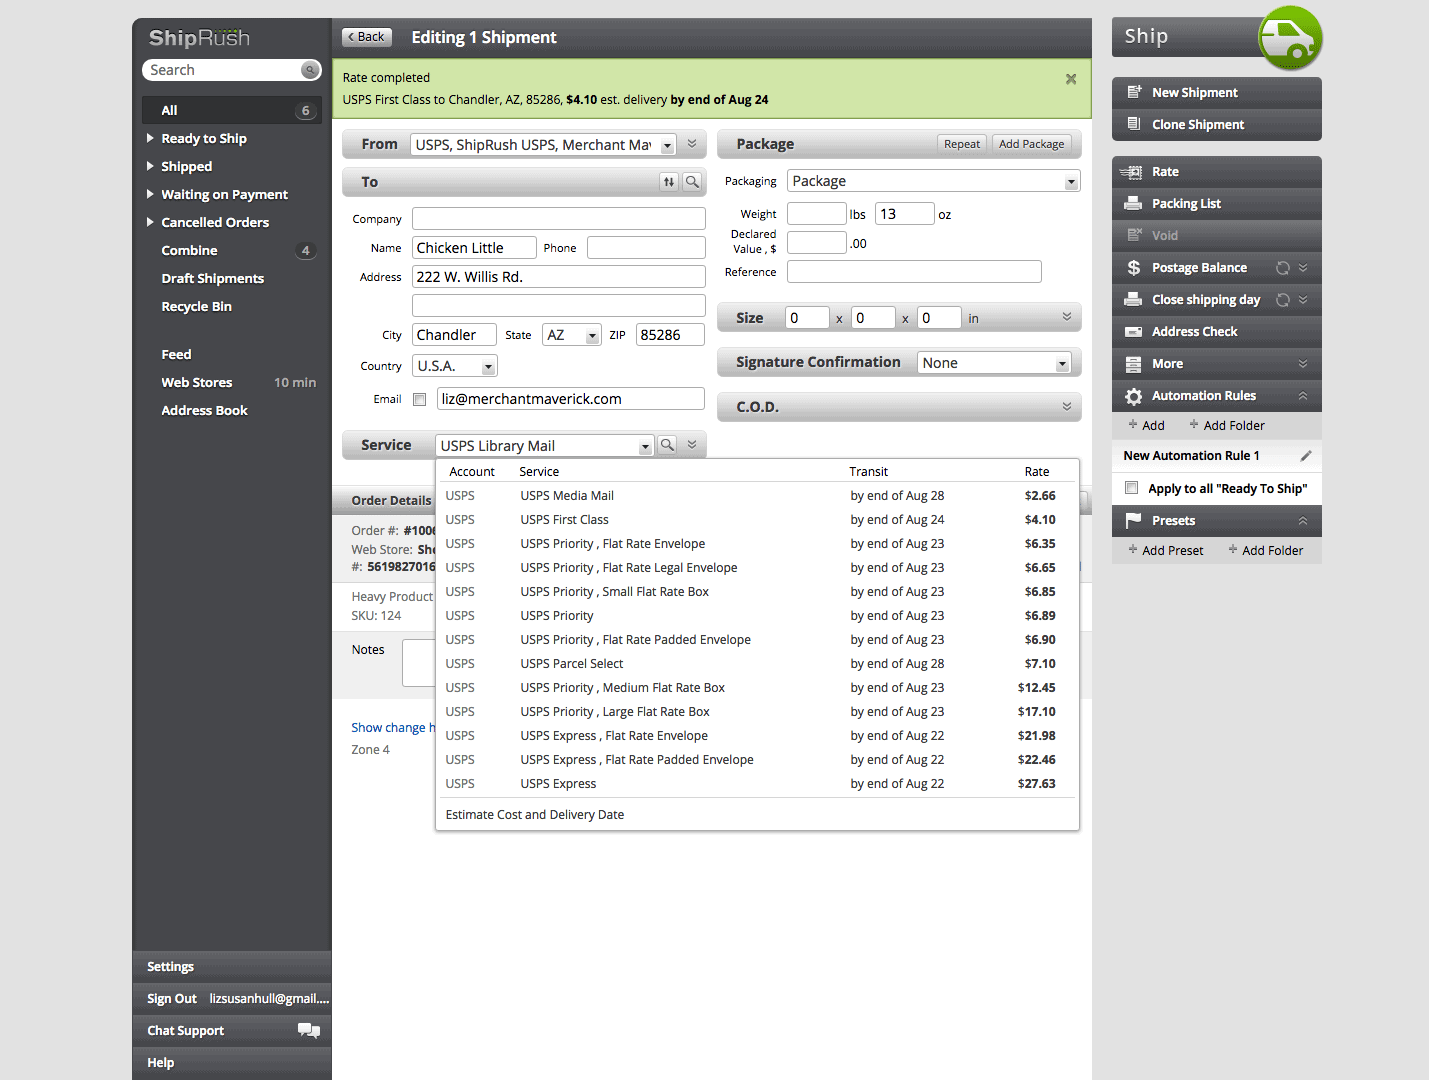Open Settings in the sidebar
This screenshot has width=1429, height=1080.
[170, 967]
